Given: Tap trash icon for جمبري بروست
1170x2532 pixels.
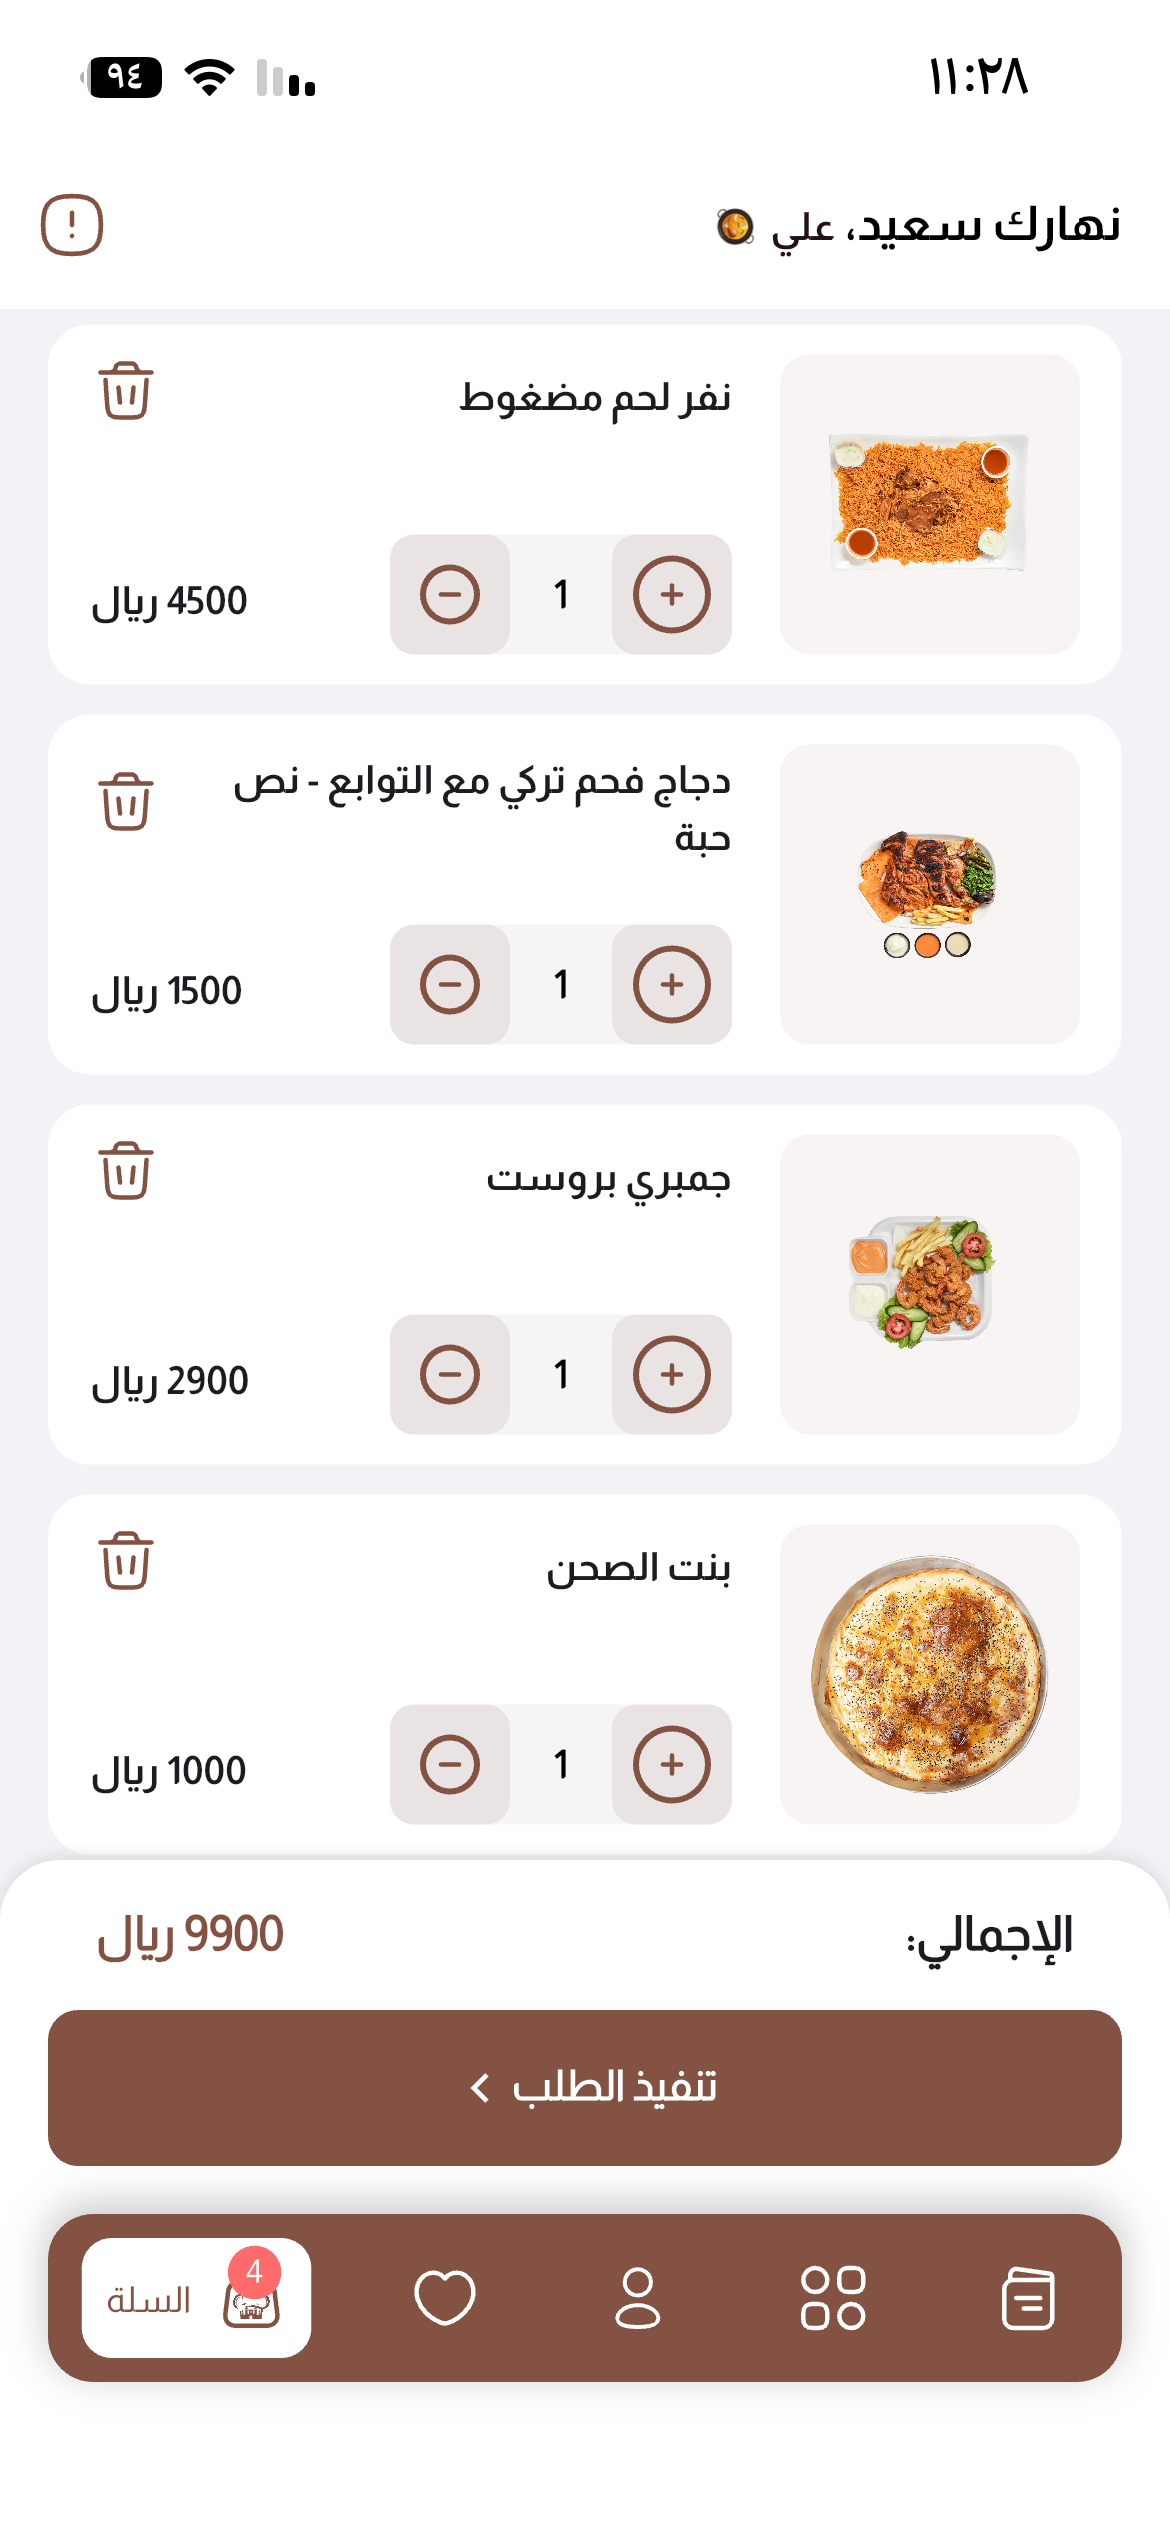Looking at the screenshot, I should pos(125,1171).
